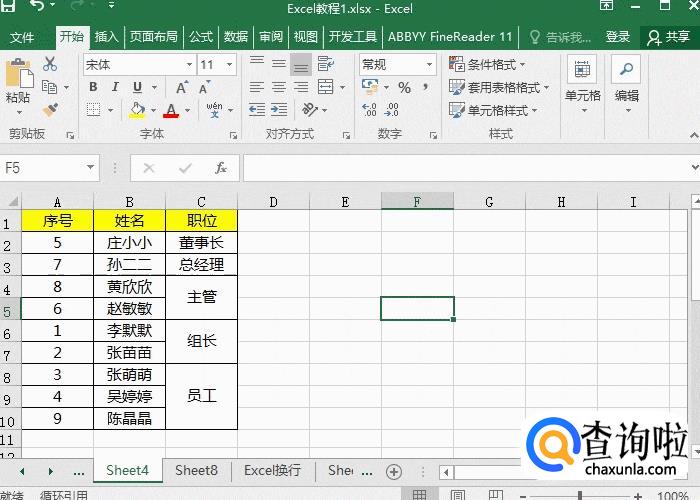Click 告诉我 Tell Me search box
Image resolution: width=700 pixels, height=500 pixels.
[x=560, y=37]
